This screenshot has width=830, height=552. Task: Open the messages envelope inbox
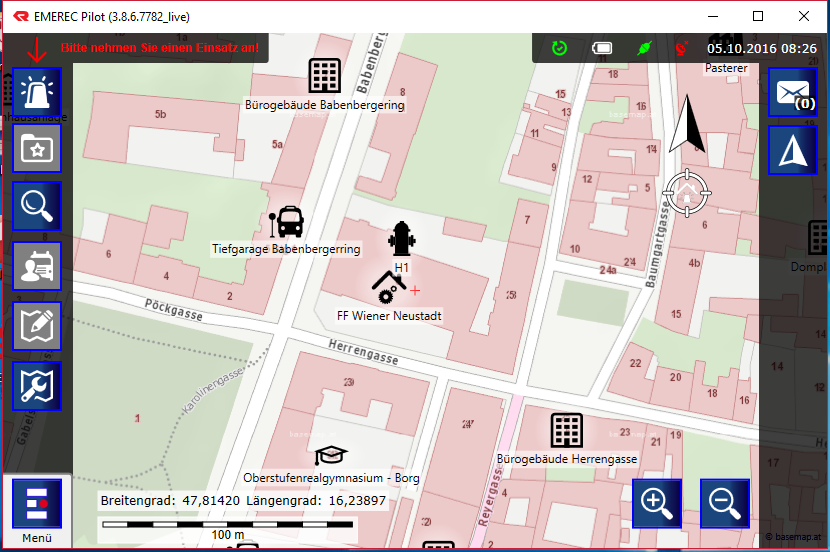pyautogui.click(x=793, y=93)
